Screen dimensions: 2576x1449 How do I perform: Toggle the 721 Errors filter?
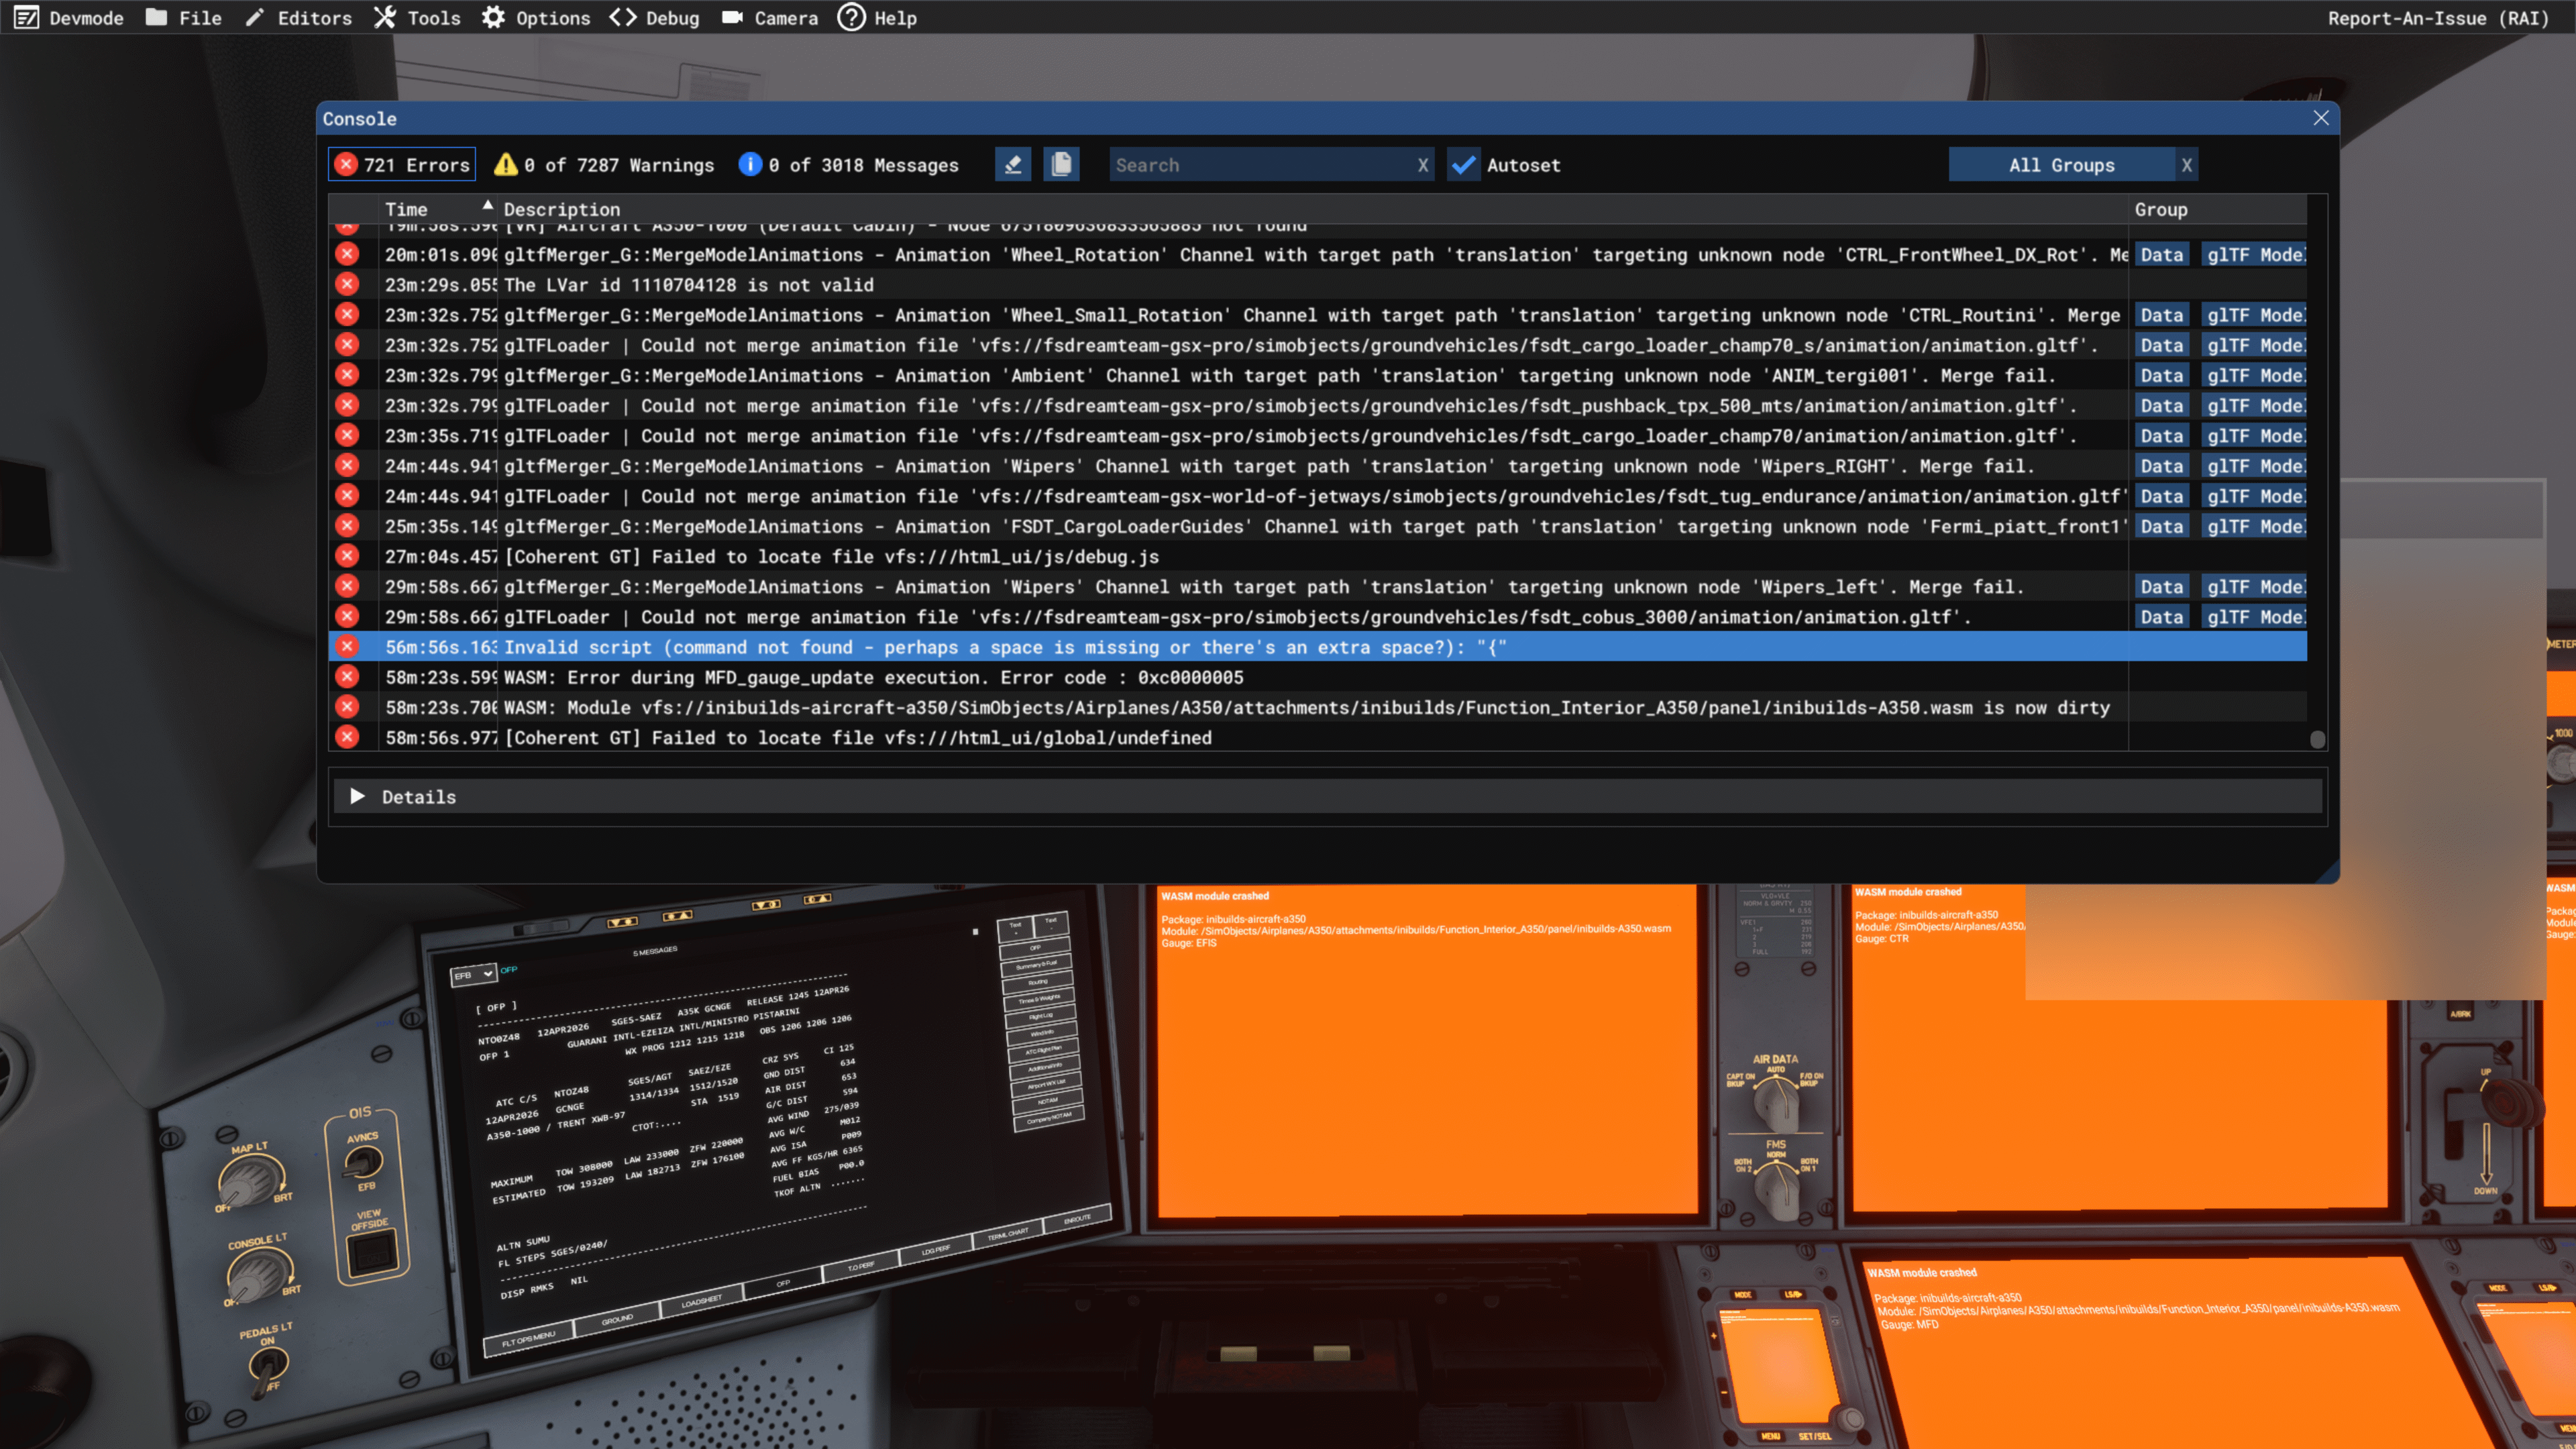[402, 165]
